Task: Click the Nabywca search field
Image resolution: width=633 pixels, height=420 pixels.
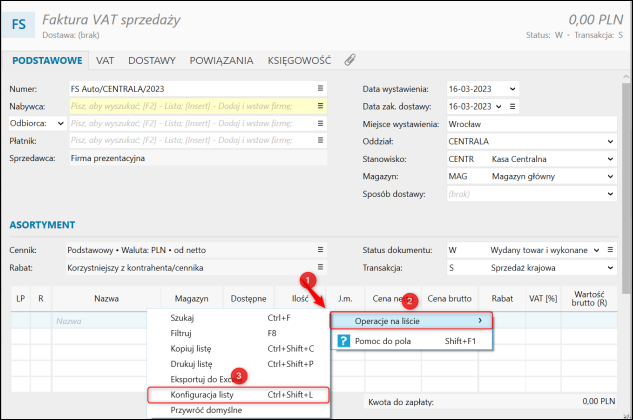Action: pyautogui.click(x=190, y=105)
